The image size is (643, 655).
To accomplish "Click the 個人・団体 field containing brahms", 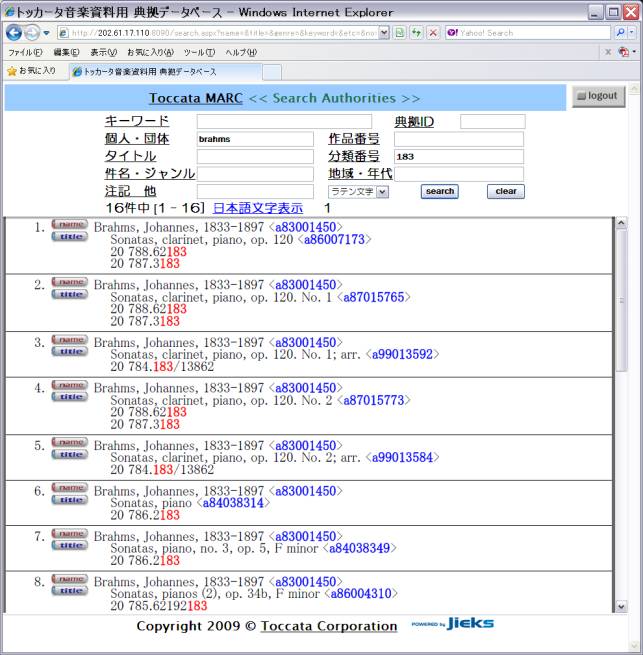I will (x=255, y=139).
